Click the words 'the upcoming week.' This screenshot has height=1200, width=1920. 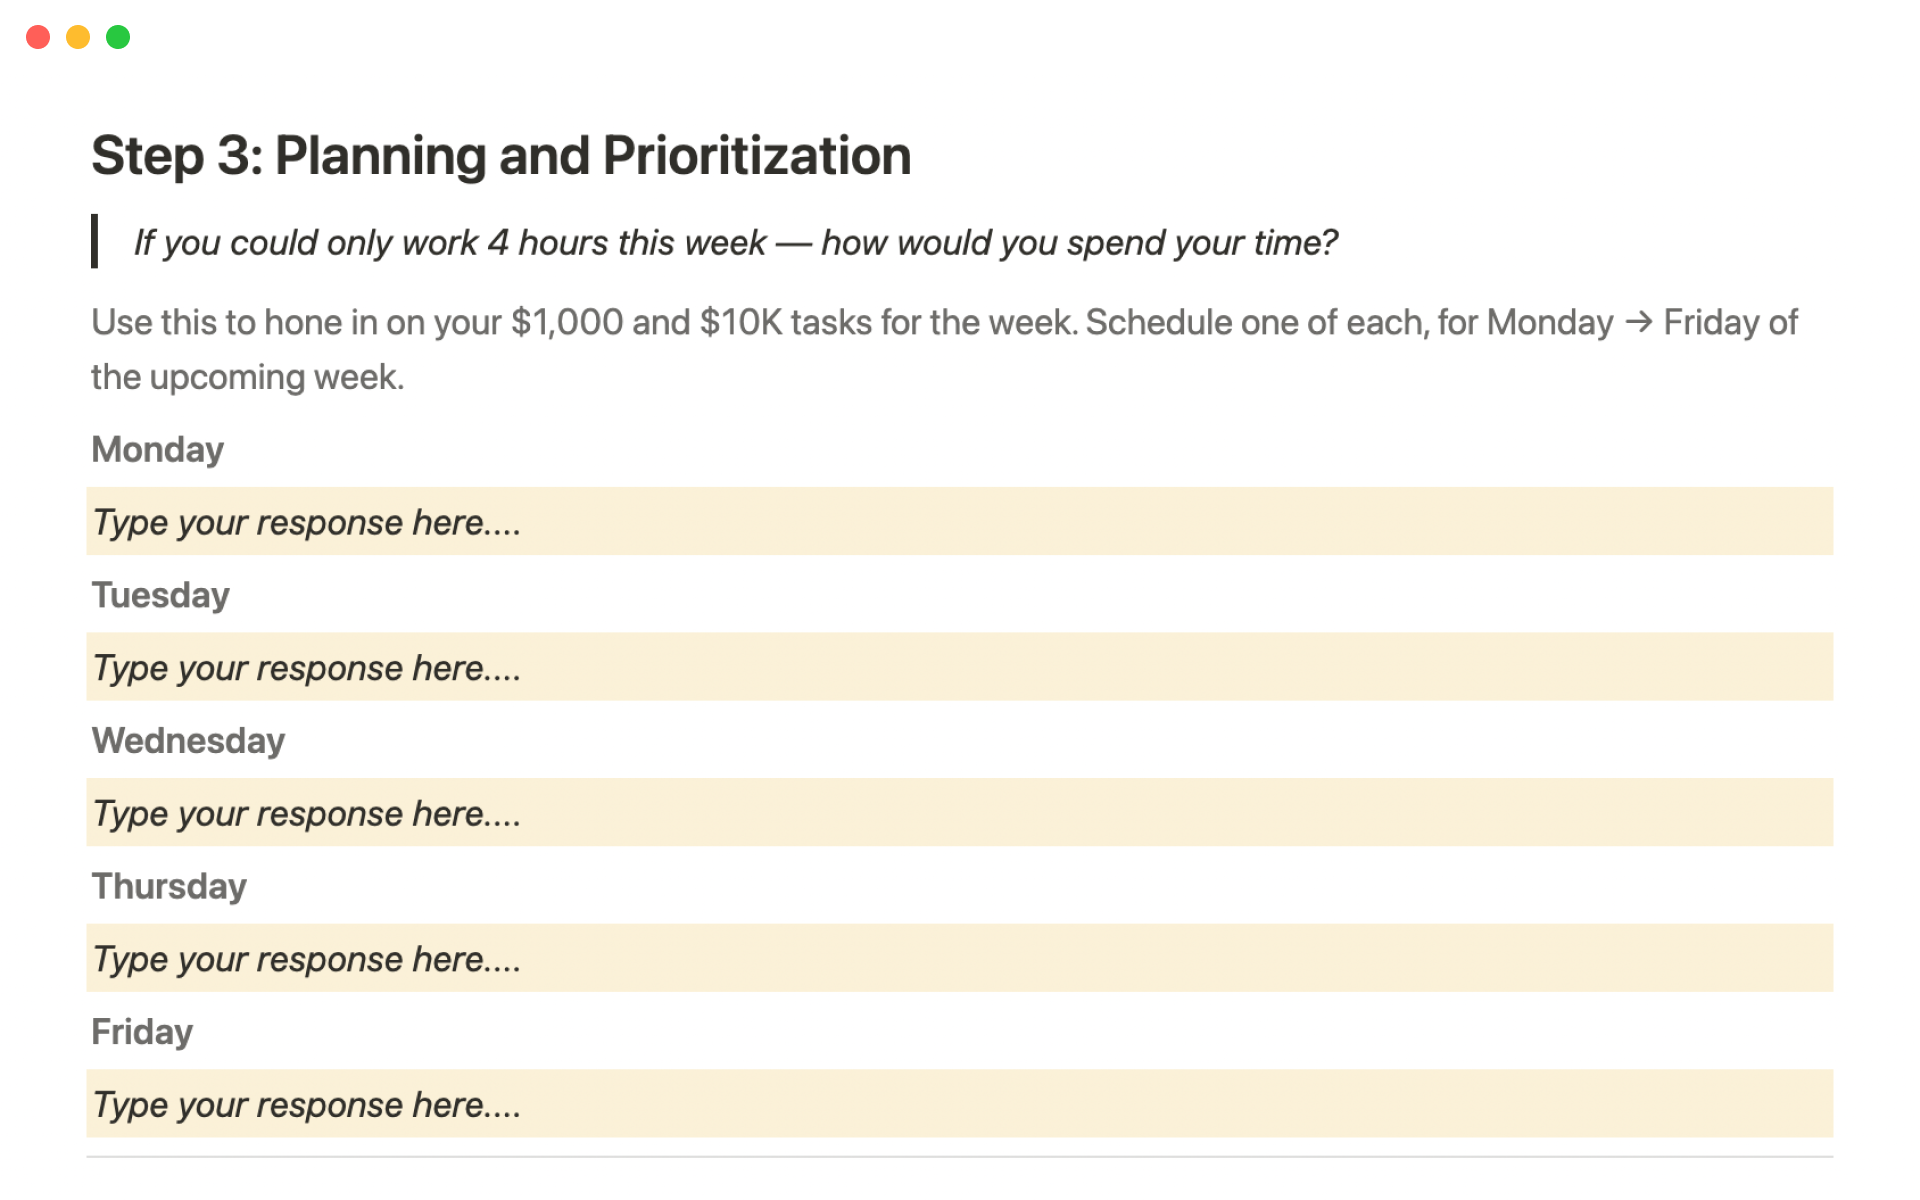coord(247,378)
